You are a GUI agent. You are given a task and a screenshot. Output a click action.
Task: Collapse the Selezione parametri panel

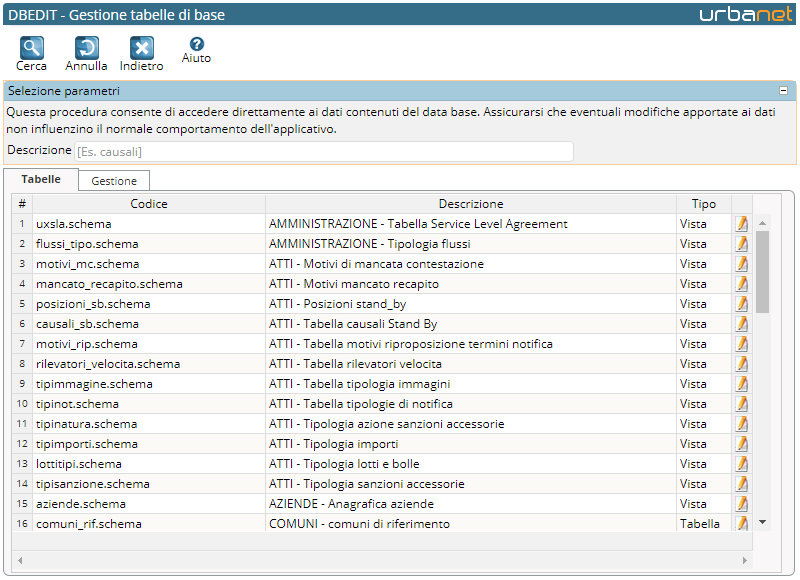(x=783, y=91)
